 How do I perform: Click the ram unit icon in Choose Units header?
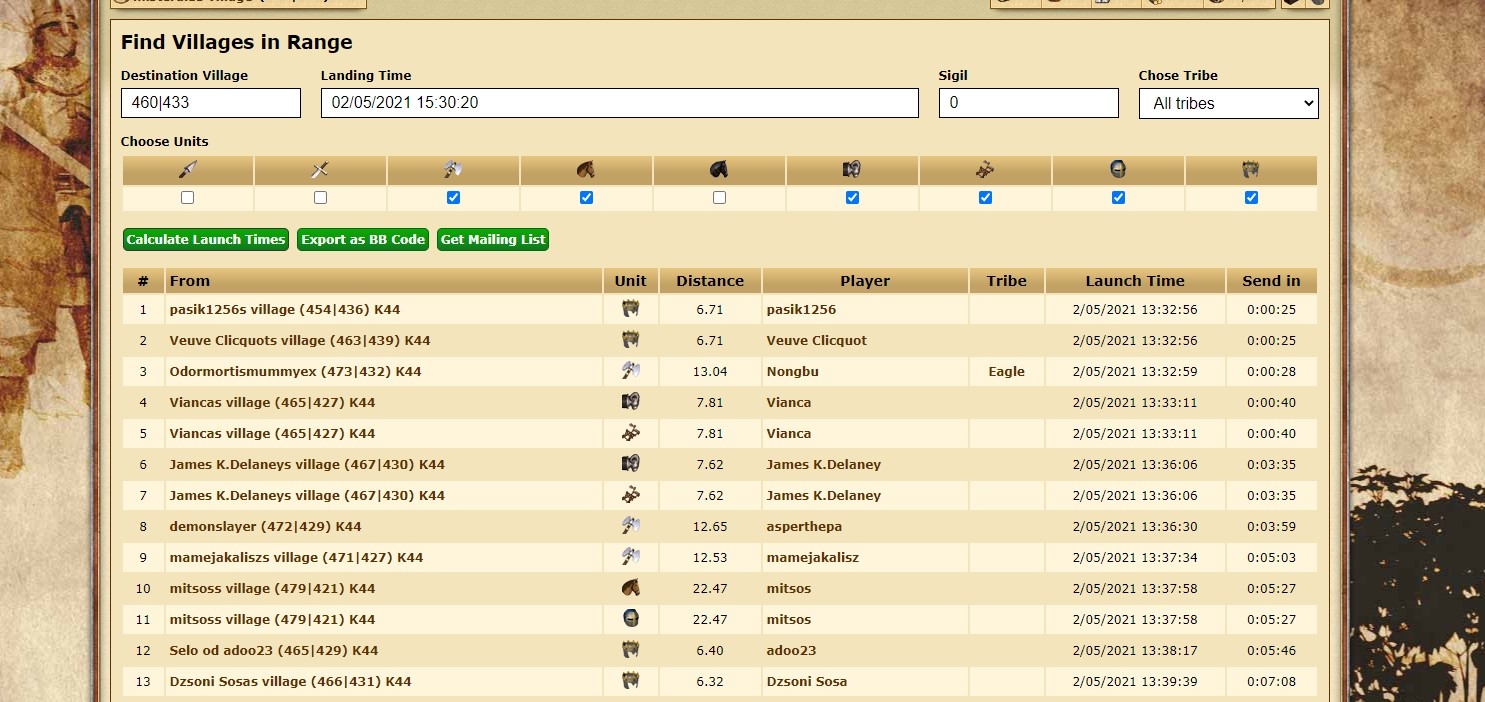[x=852, y=170]
